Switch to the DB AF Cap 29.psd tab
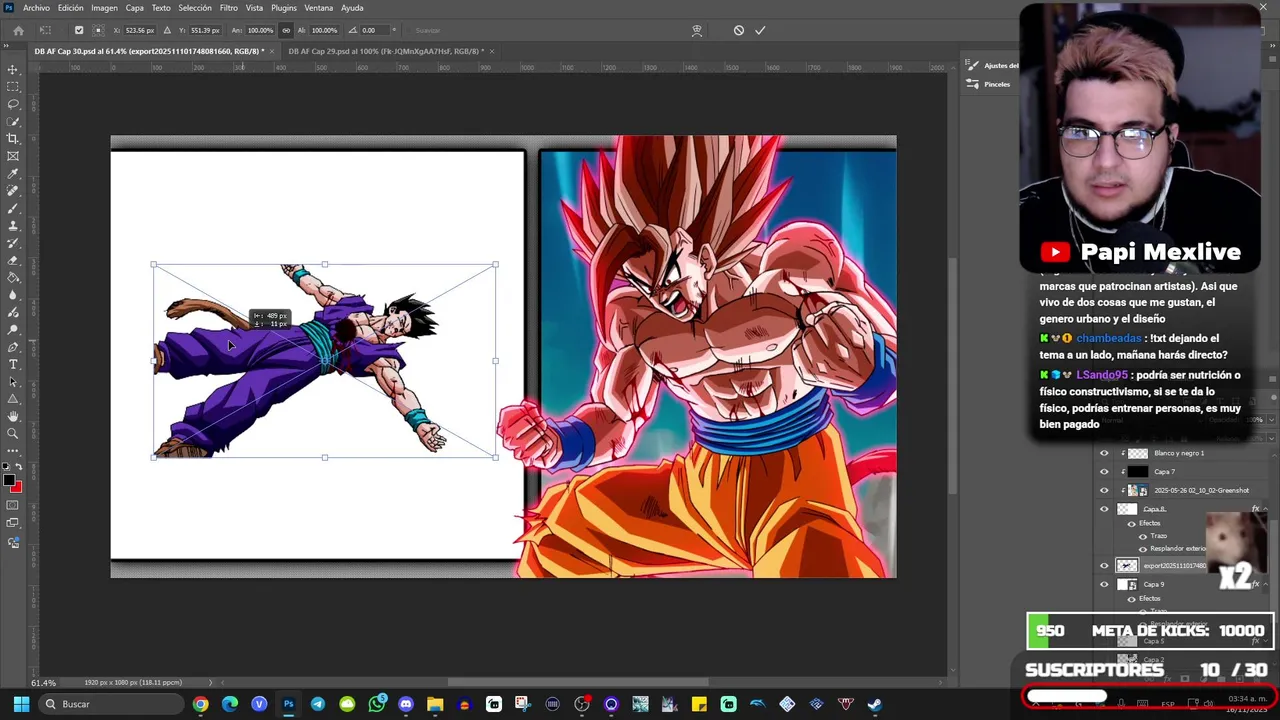 384,51
